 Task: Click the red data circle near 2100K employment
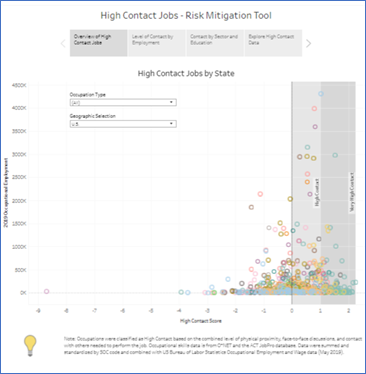[x=260, y=194]
